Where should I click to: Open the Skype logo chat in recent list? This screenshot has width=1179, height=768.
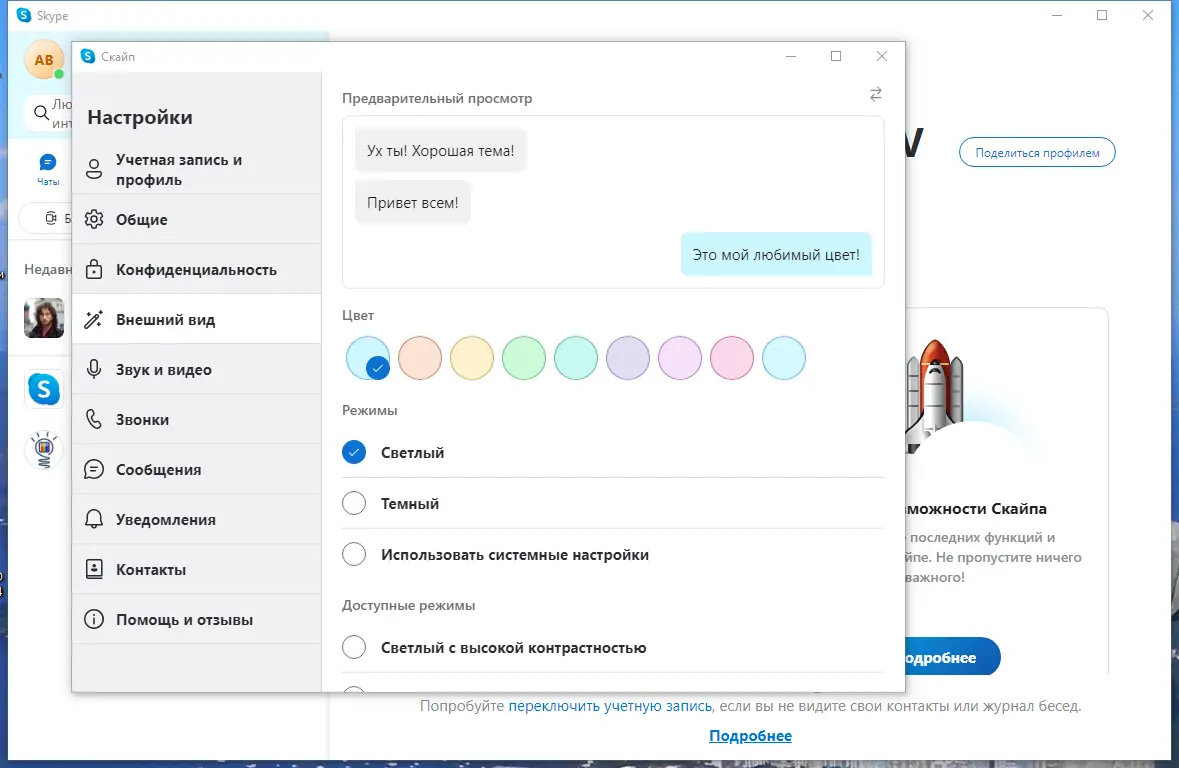coord(44,390)
